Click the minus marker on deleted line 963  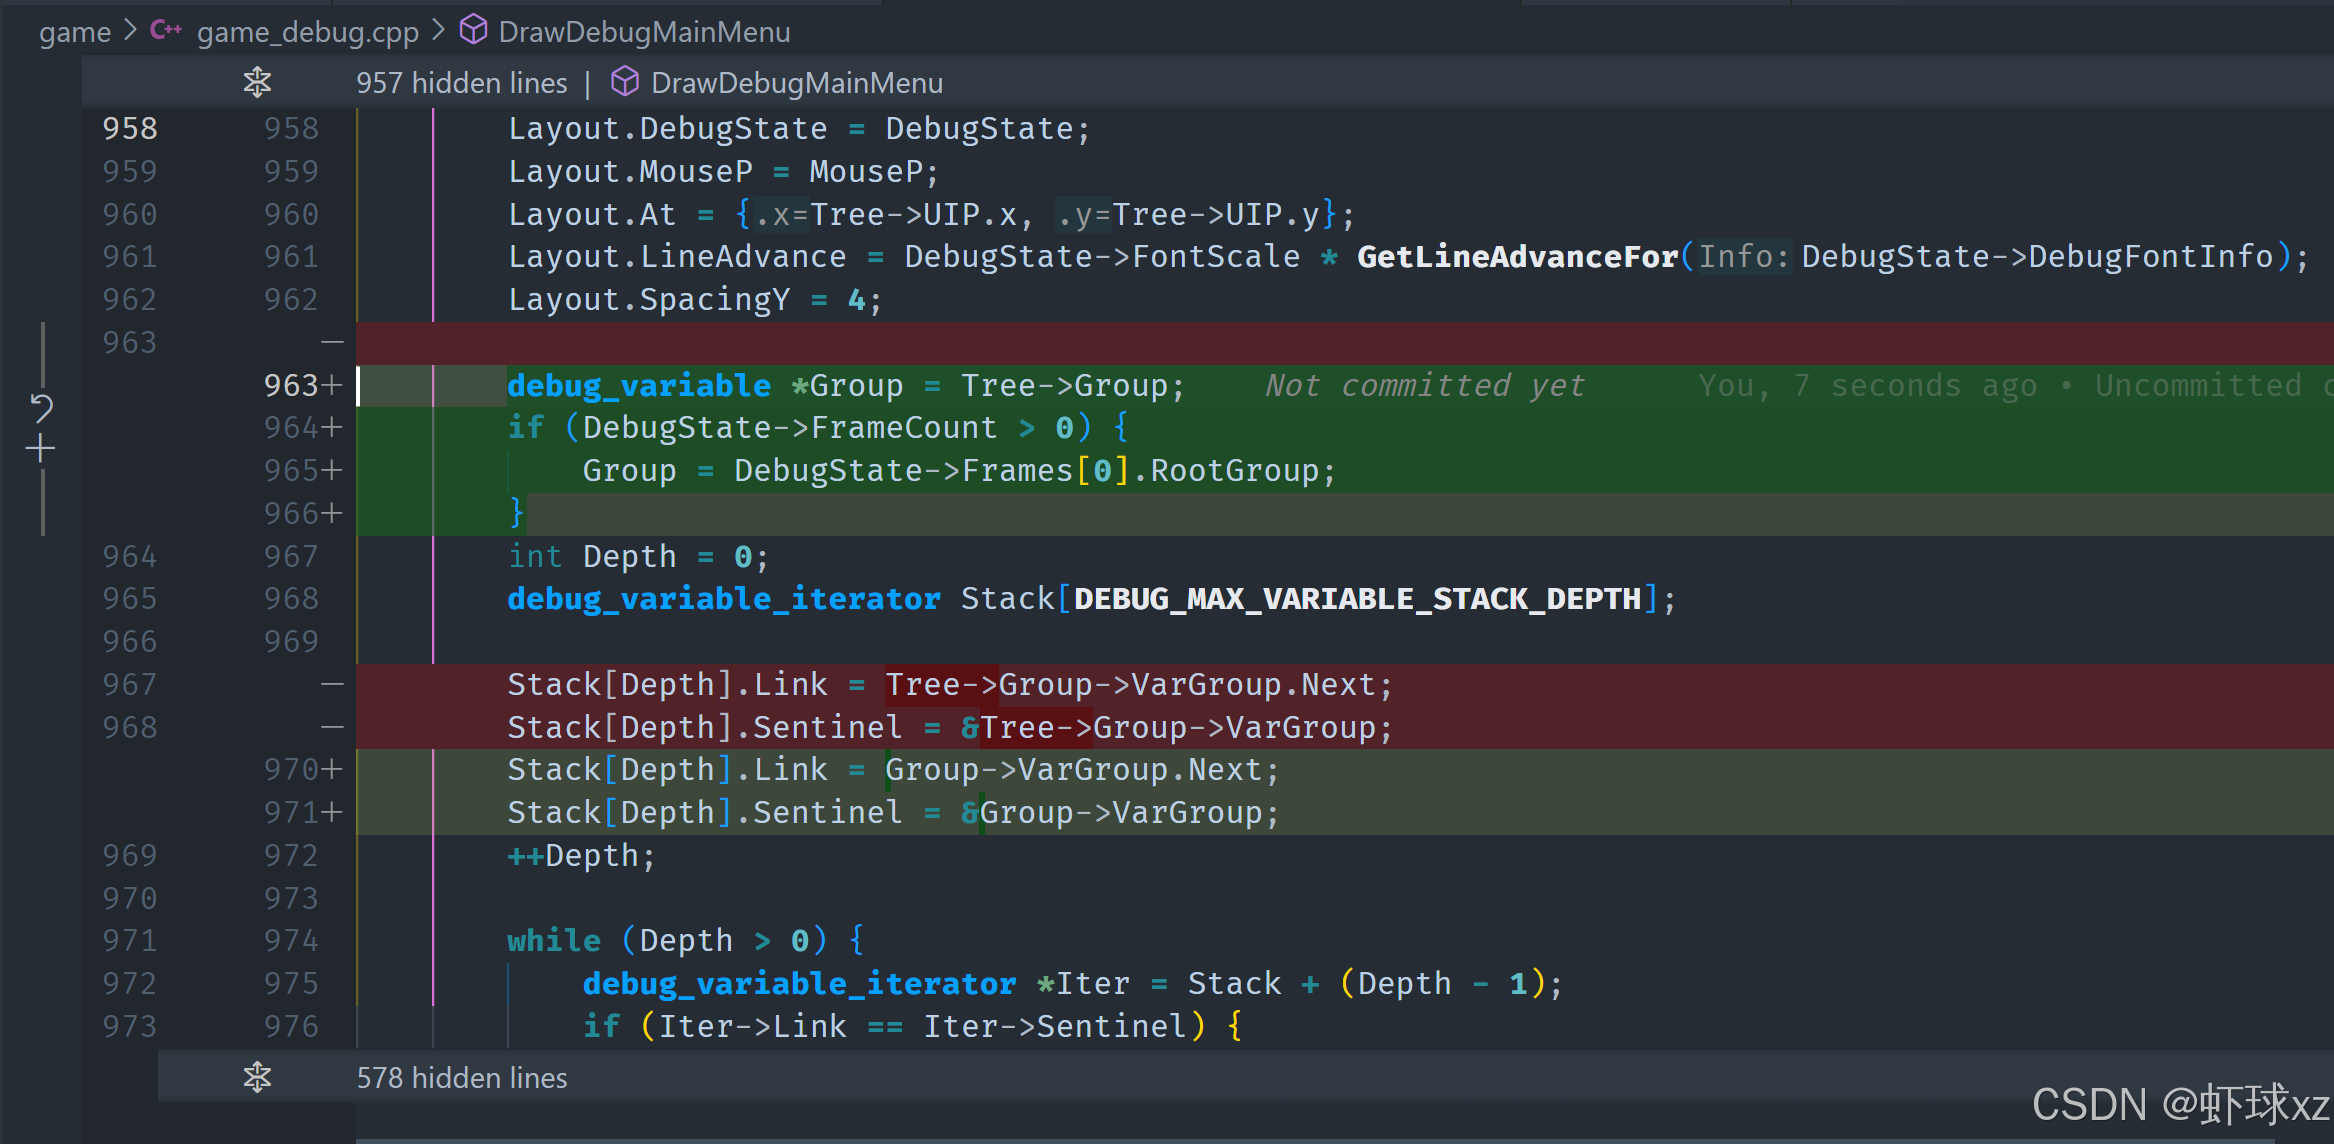pyautogui.click(x=332, y=343)
